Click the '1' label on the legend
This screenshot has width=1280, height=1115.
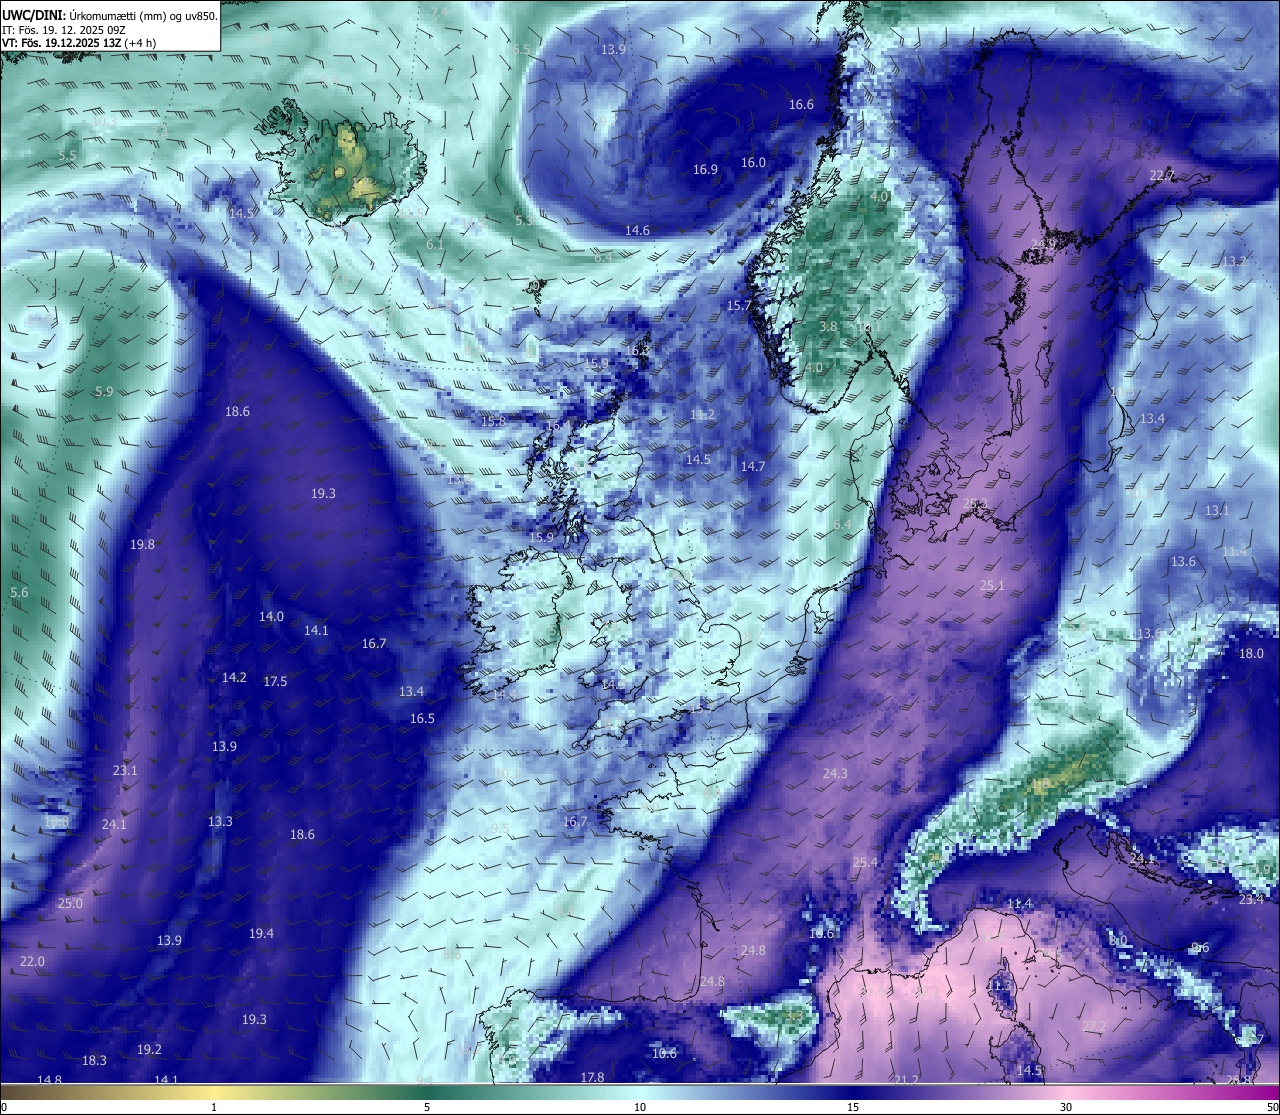tap(214, 1107)
